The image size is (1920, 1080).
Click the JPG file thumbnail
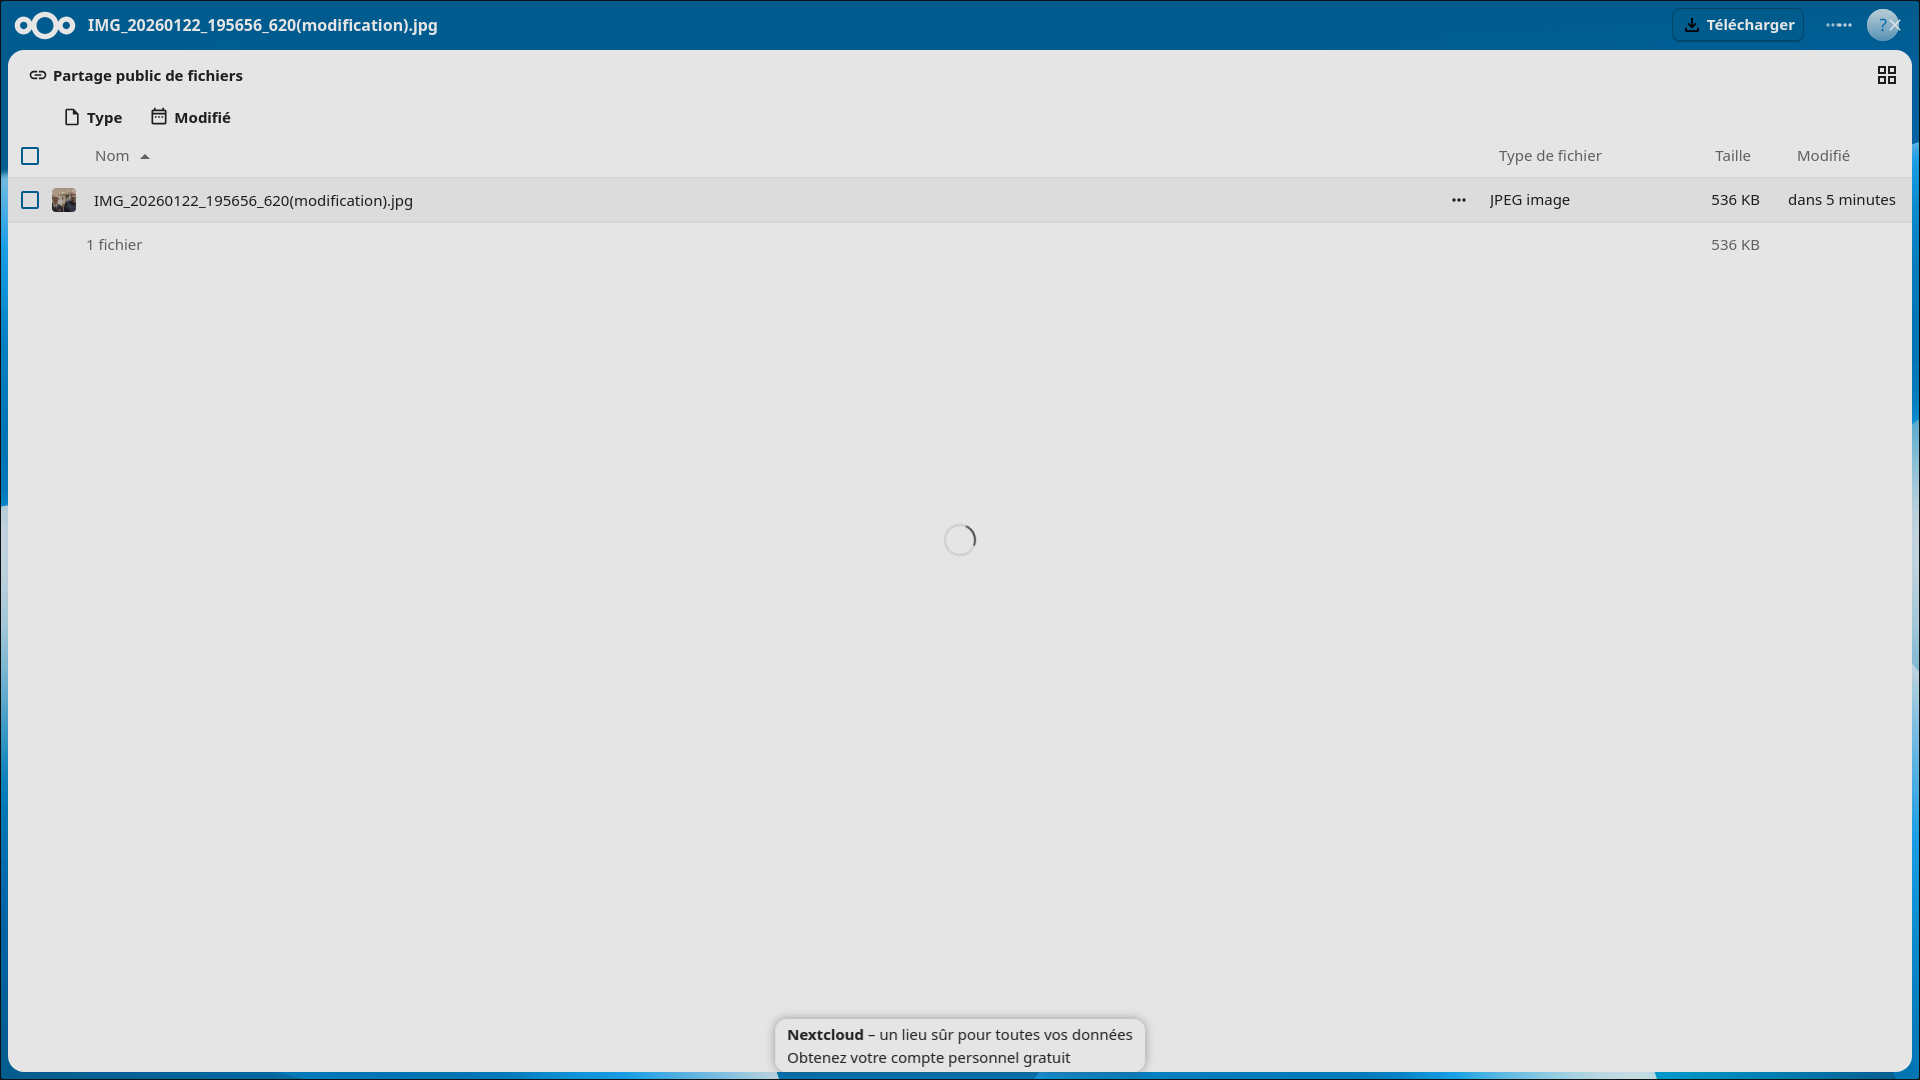(64, 200)
